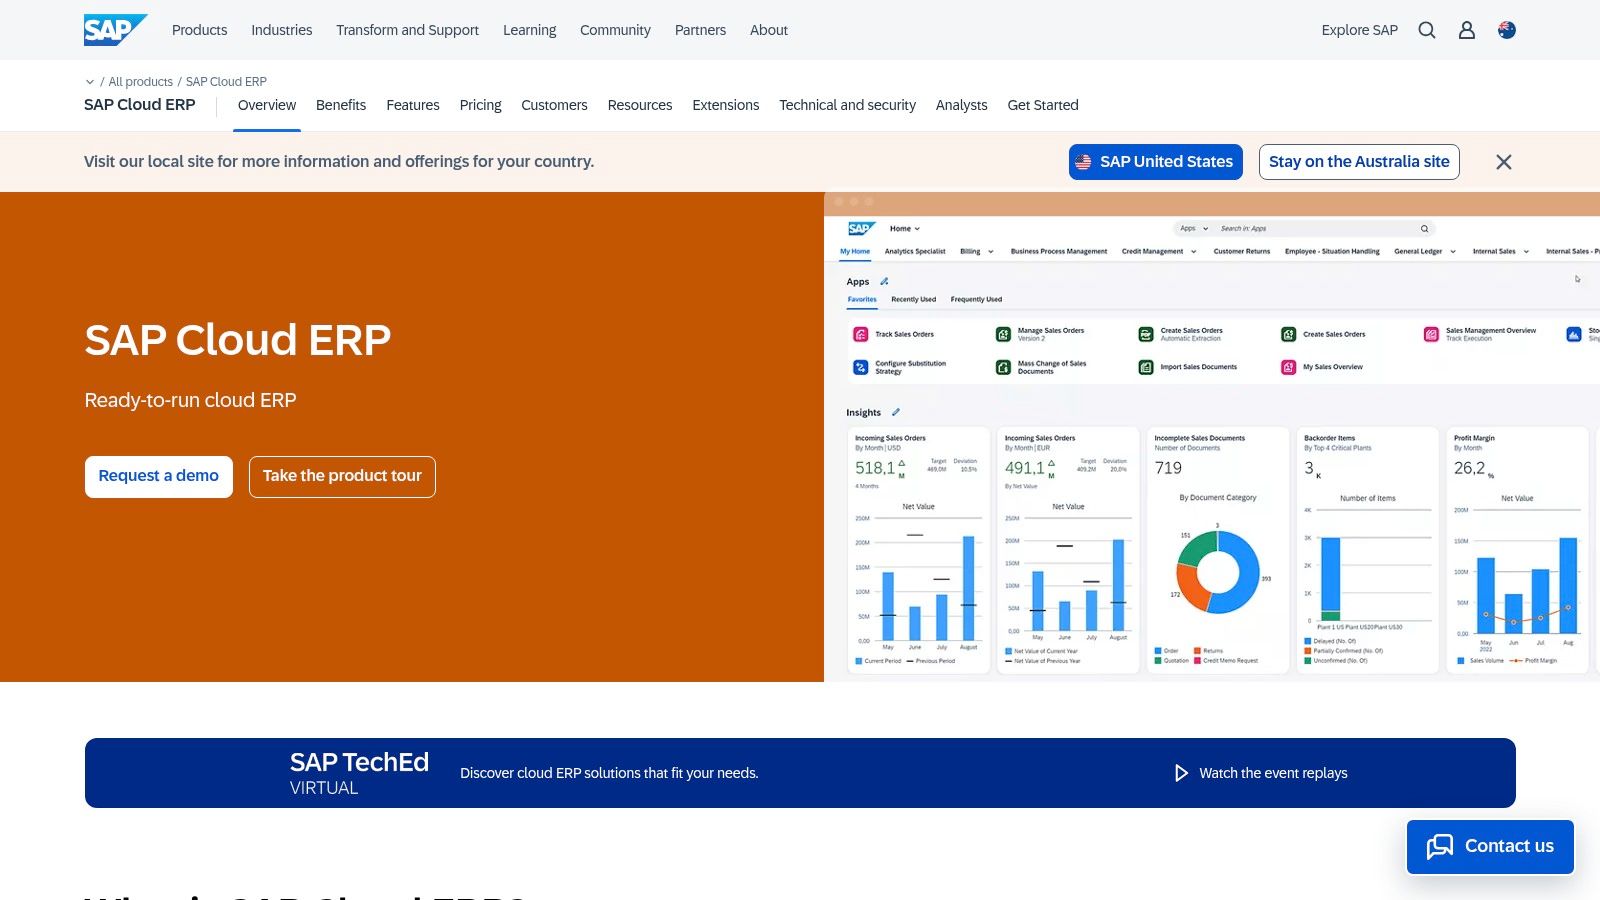Viewport: 1600px width, 900px height.
Task: Click the pencil icon next to Insights
Action: (x=894, y=412)
